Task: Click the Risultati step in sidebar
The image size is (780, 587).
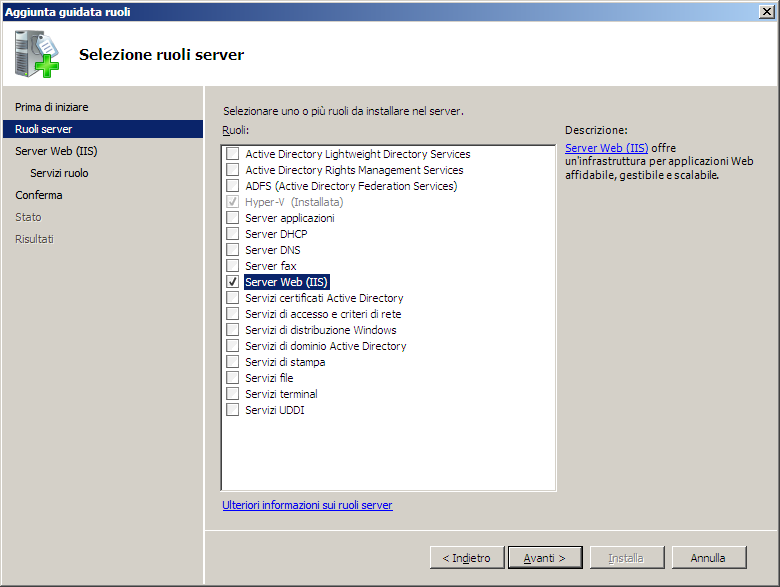Action: [34, 239]
